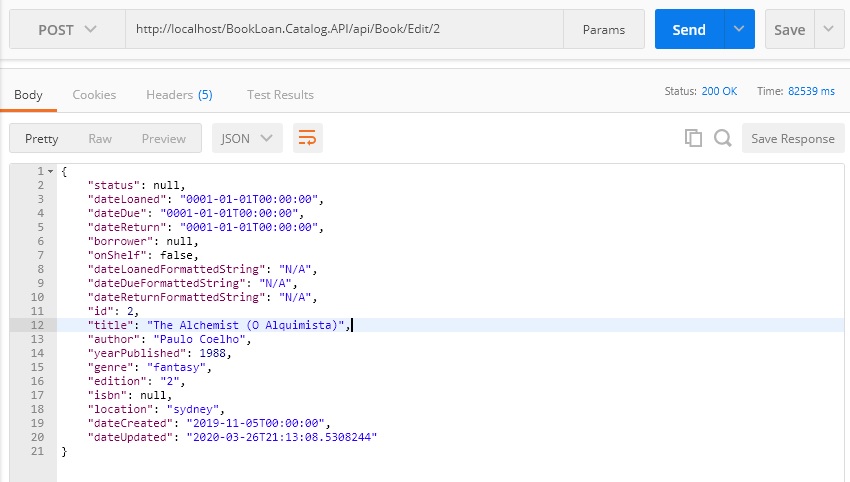The height and width of the screenshot is (482, 850).
Task: Switch response view to Preview
Action: [x=164, y=139]
